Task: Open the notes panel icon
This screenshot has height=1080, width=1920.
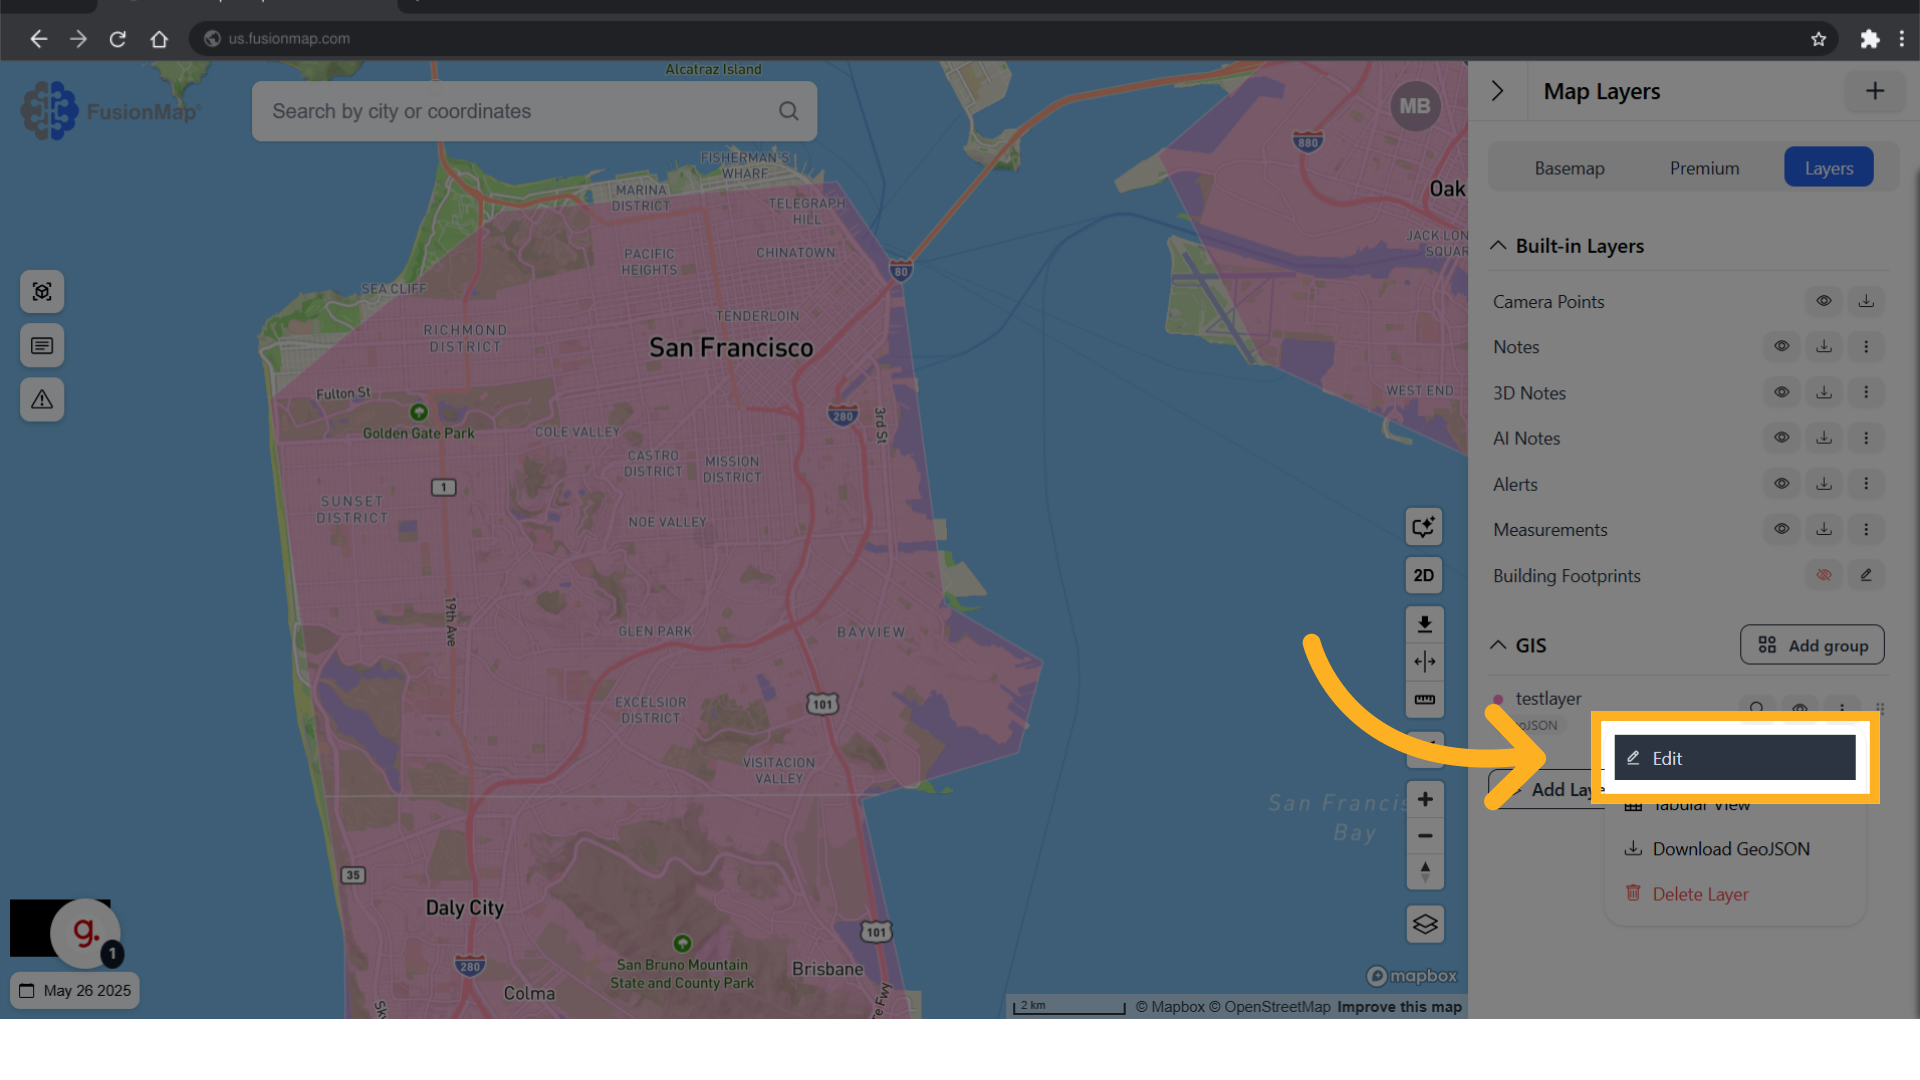Action: pos(42,346)
